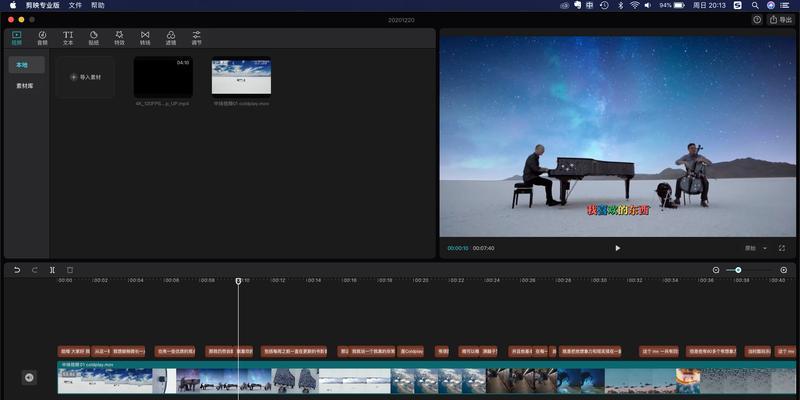Select the subtitle clip containing 'Coldplay'
The width and height of the screenshot is (800, 400).
pyautogui.click(x=410, y=352)
